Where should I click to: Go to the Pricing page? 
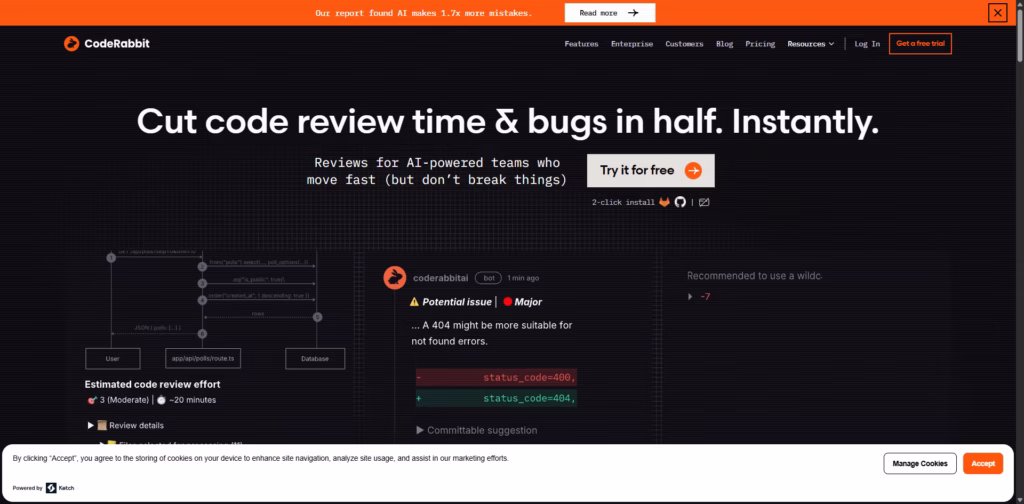click(x=760, y=44)
